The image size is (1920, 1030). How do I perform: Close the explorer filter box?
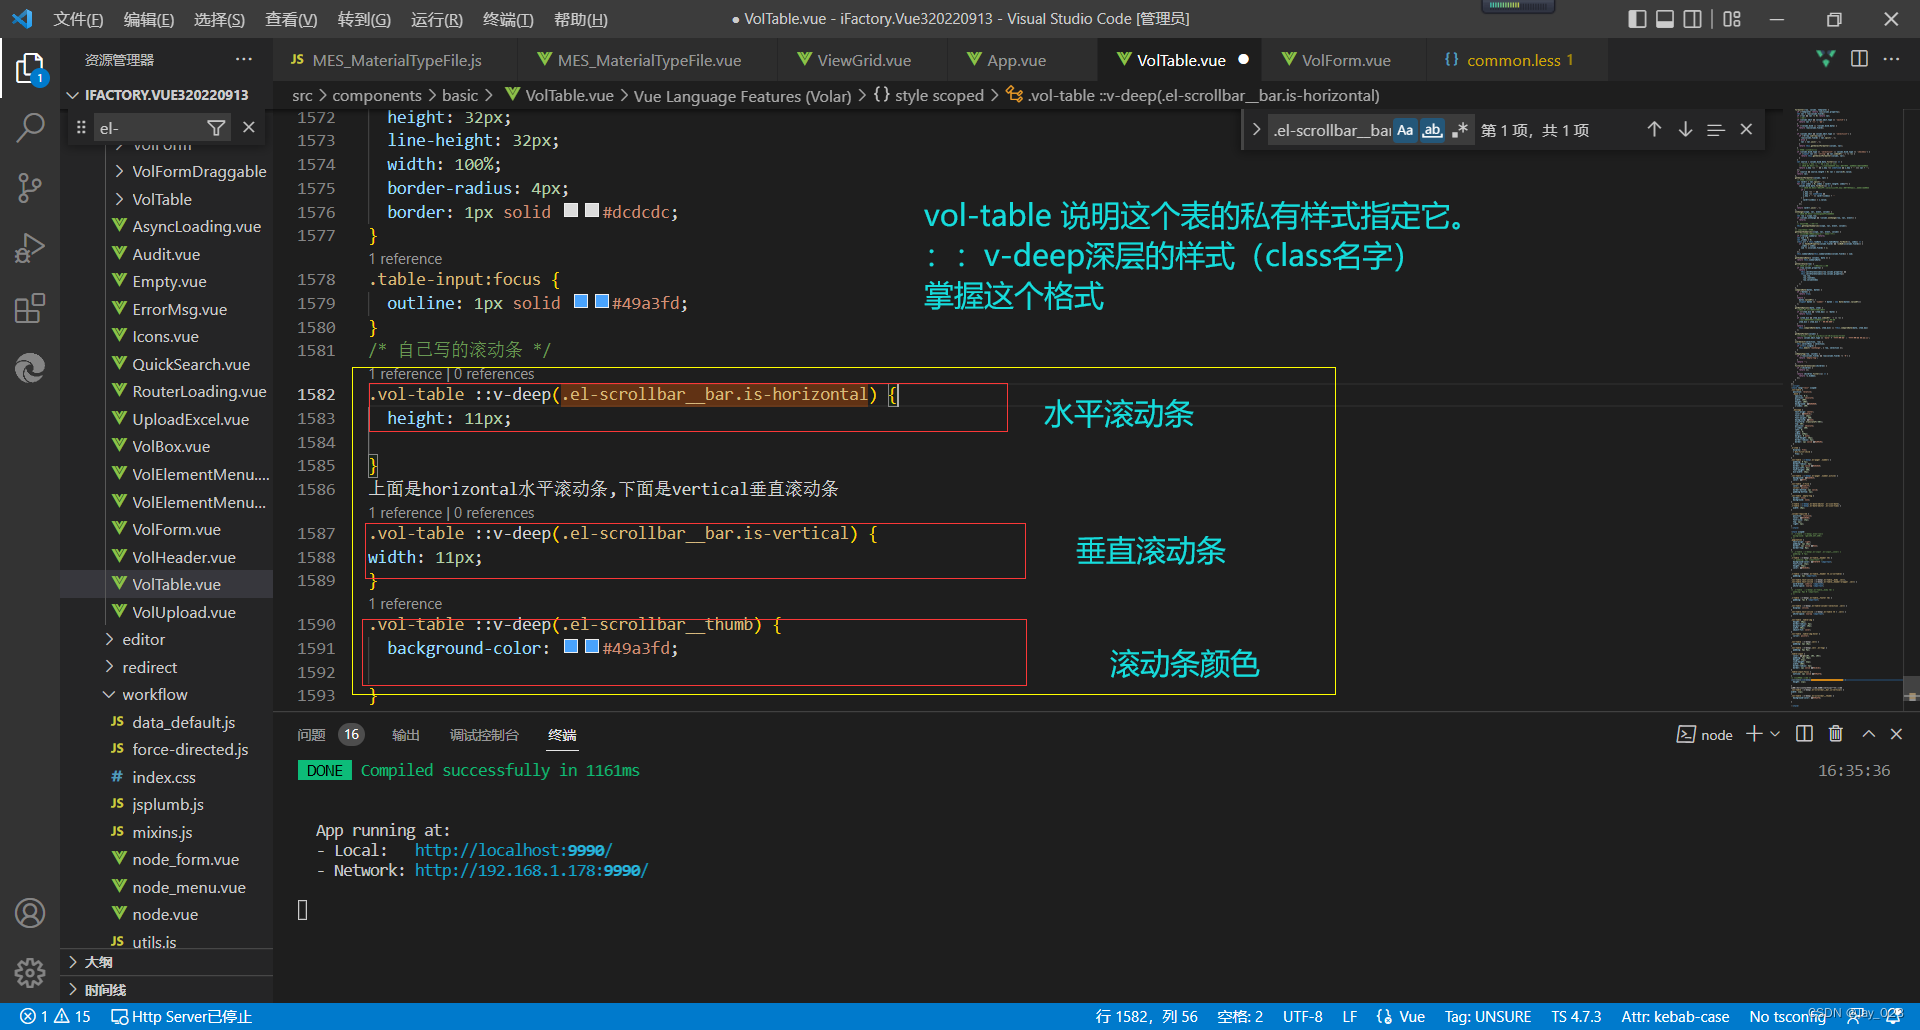[x=249, y=128]
